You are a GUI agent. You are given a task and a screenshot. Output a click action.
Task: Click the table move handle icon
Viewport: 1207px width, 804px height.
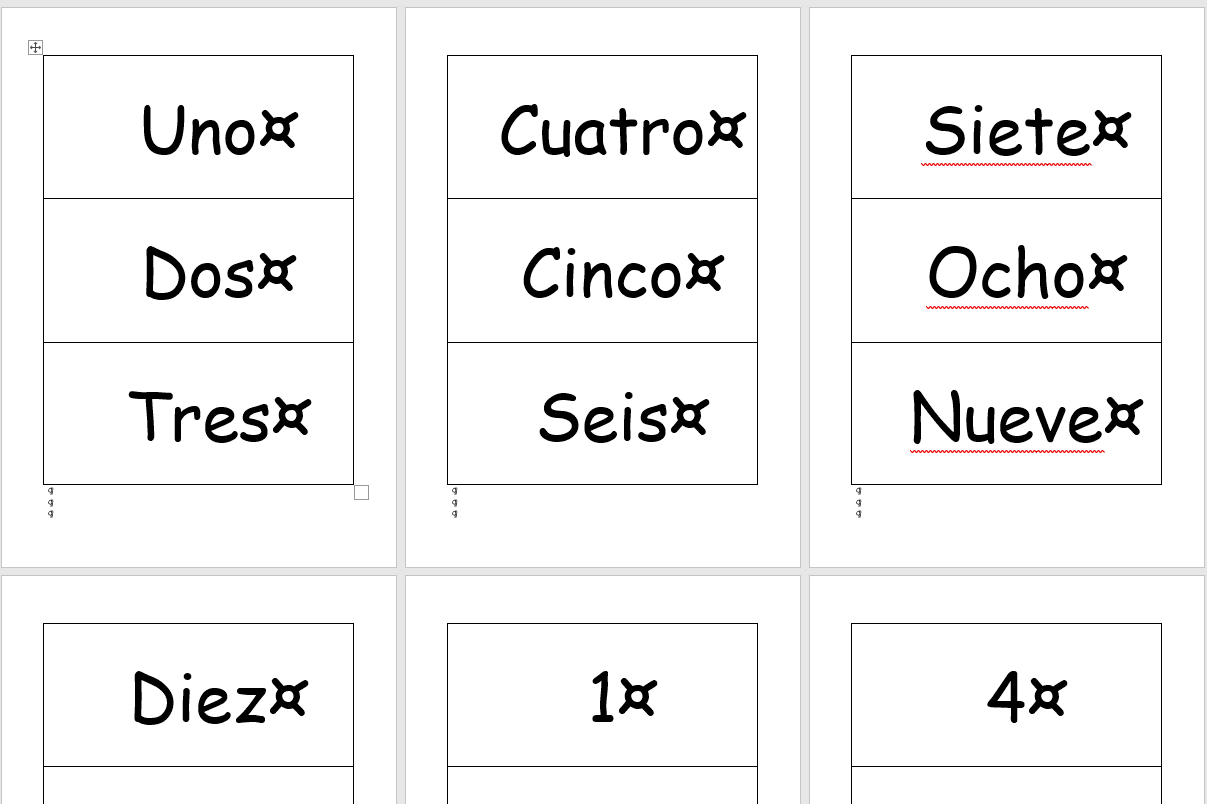point(36,47)
